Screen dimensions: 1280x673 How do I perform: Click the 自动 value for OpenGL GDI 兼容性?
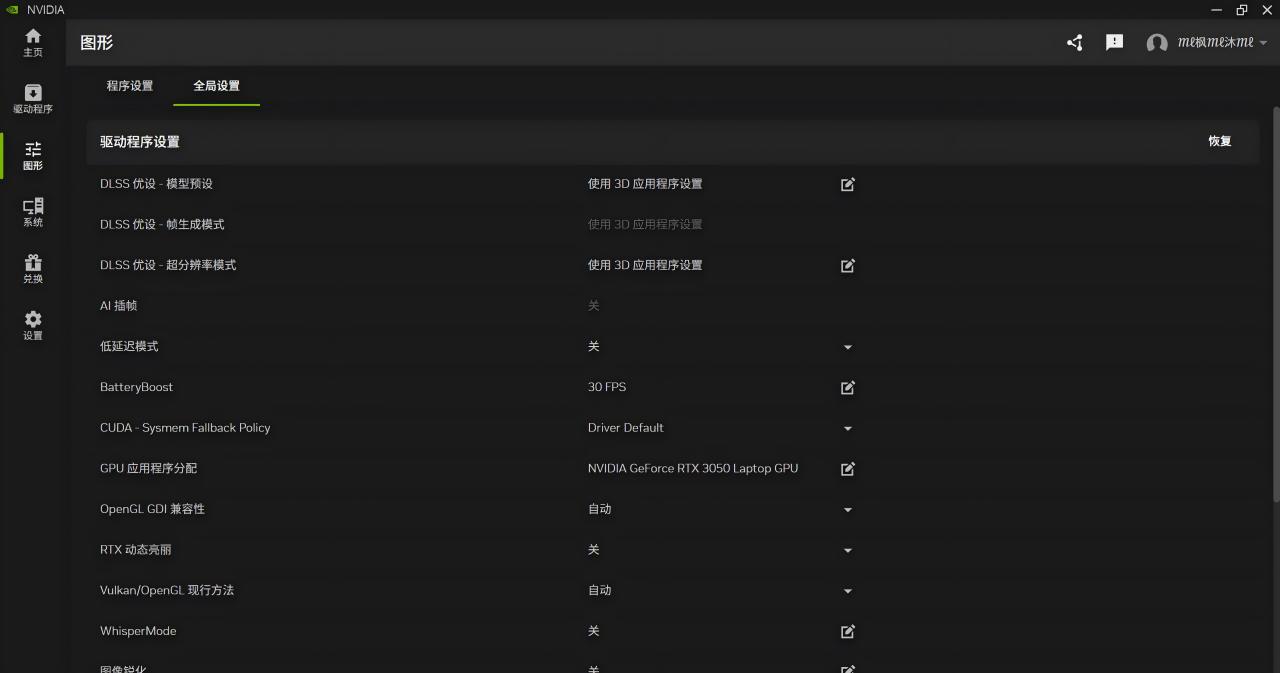pos(600,509)
